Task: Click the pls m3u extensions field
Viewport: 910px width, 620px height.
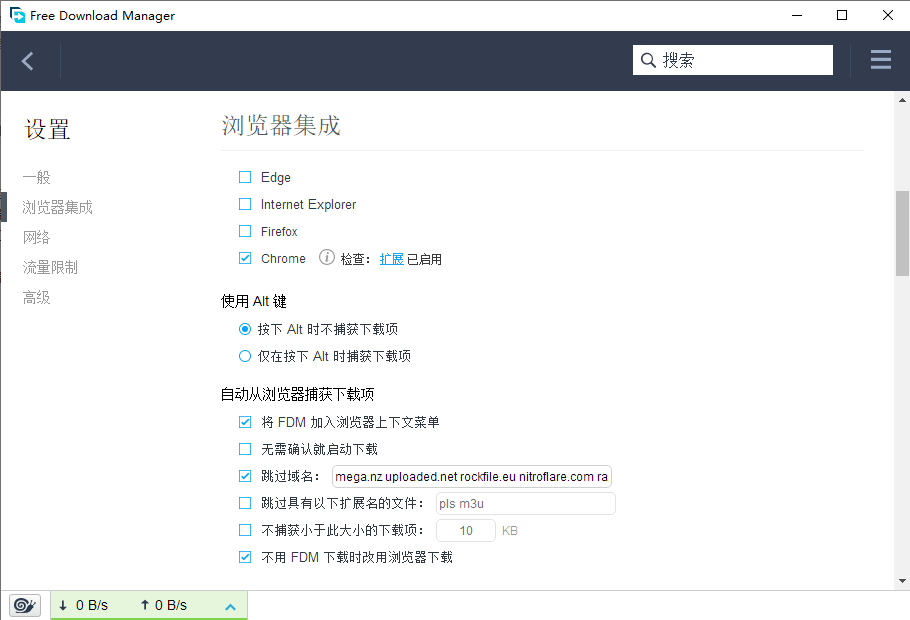Action: (525, 503)
